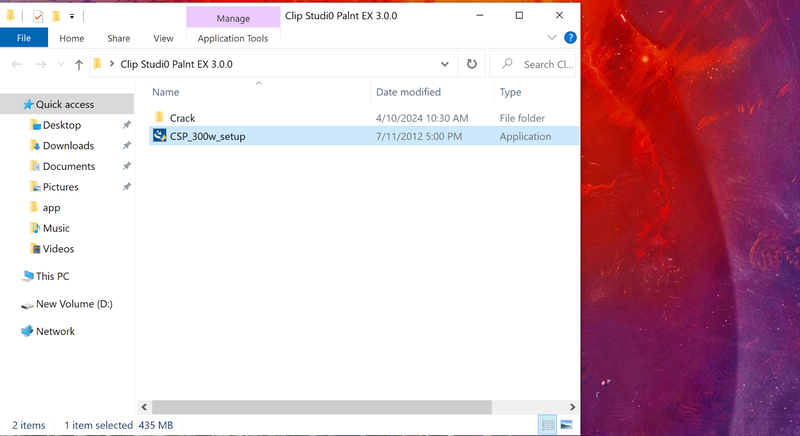Open Documents in the navigation pane

tap(69, 166)
